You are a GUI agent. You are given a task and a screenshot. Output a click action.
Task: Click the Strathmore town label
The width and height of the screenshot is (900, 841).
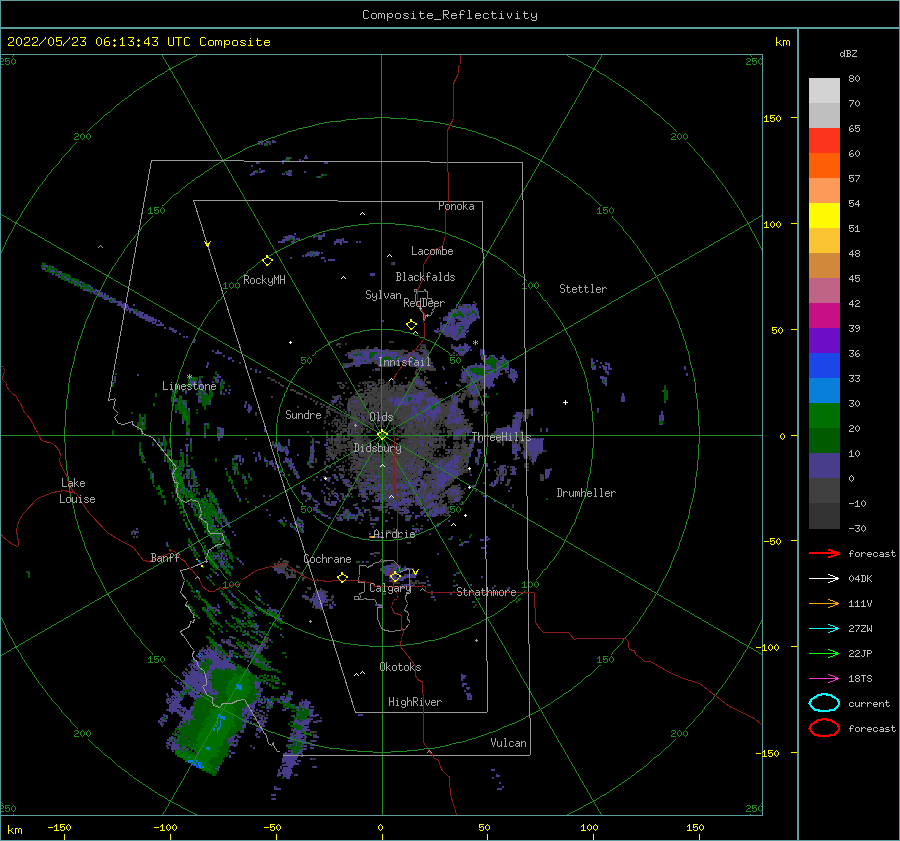point(486,592)
